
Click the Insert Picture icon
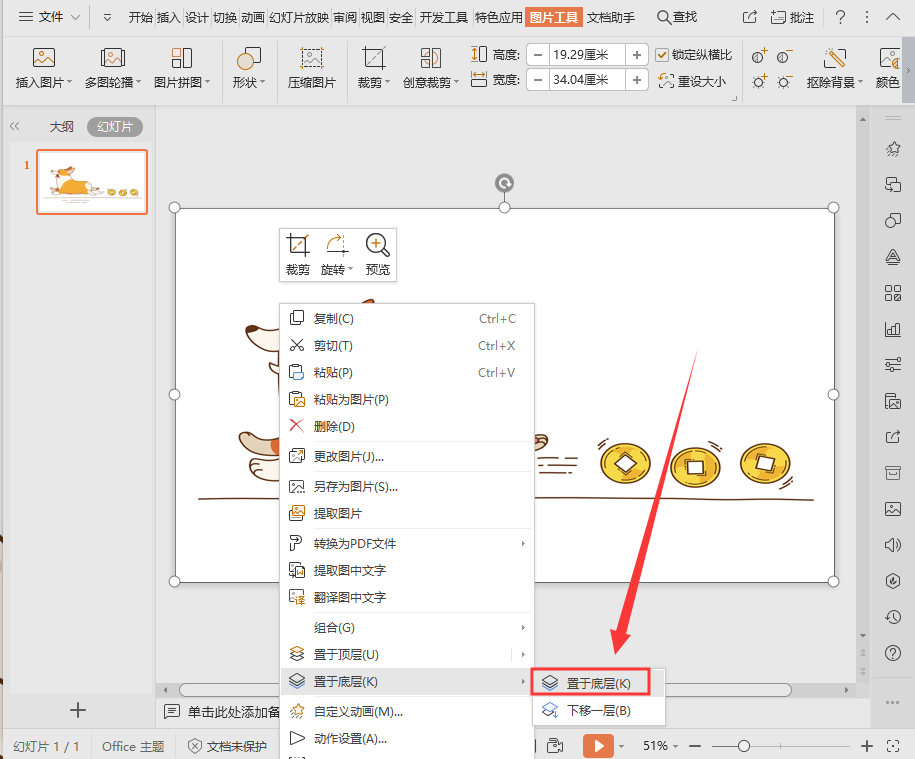[x=43, y=59]
